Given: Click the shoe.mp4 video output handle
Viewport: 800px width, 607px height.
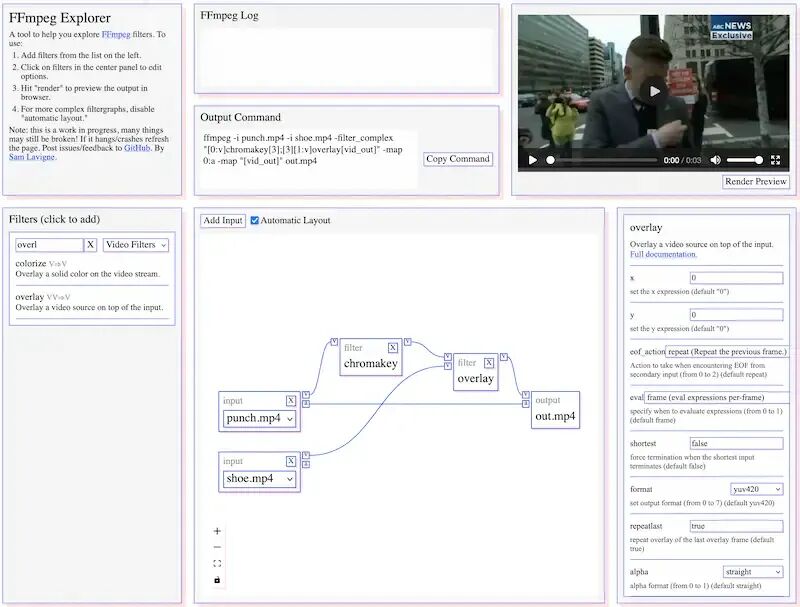Looking at the screenshot, I should click(306, 455).
